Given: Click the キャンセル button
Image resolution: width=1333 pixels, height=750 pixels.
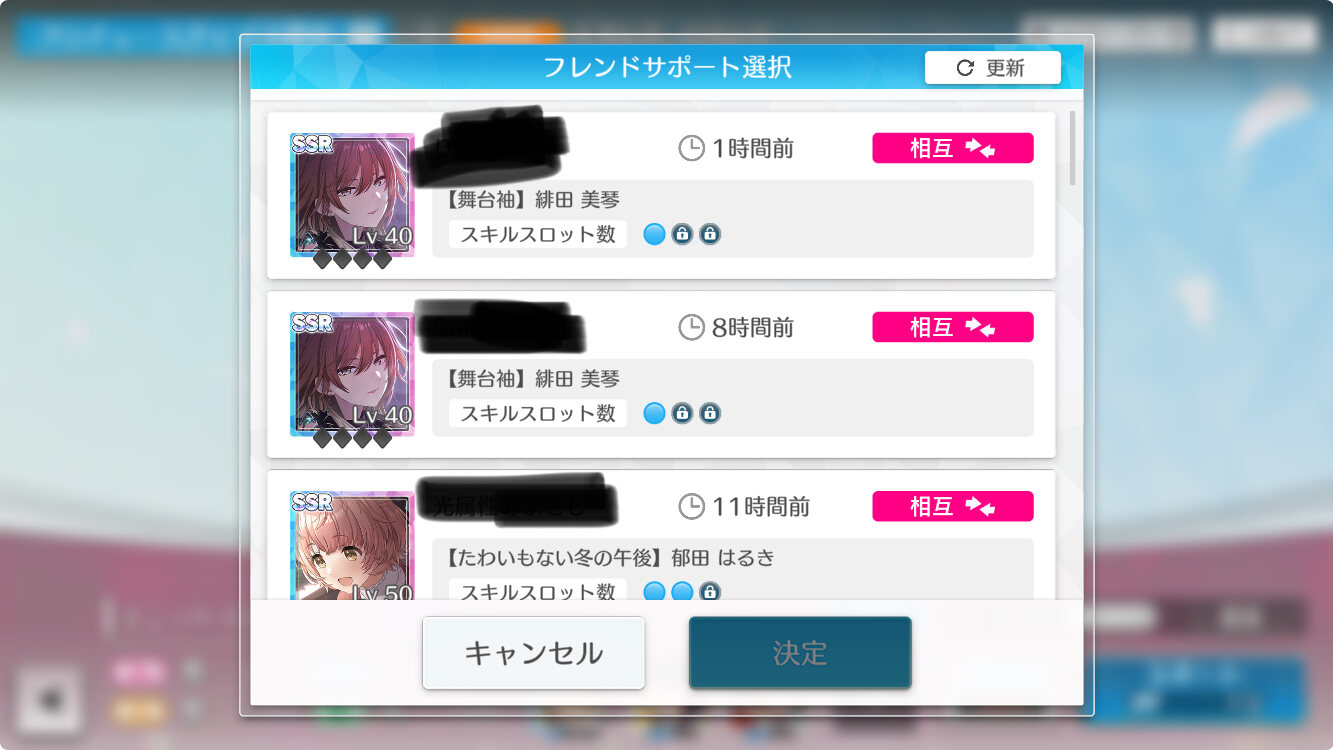Looking at the screenshot, I should (x=533, y=653).
